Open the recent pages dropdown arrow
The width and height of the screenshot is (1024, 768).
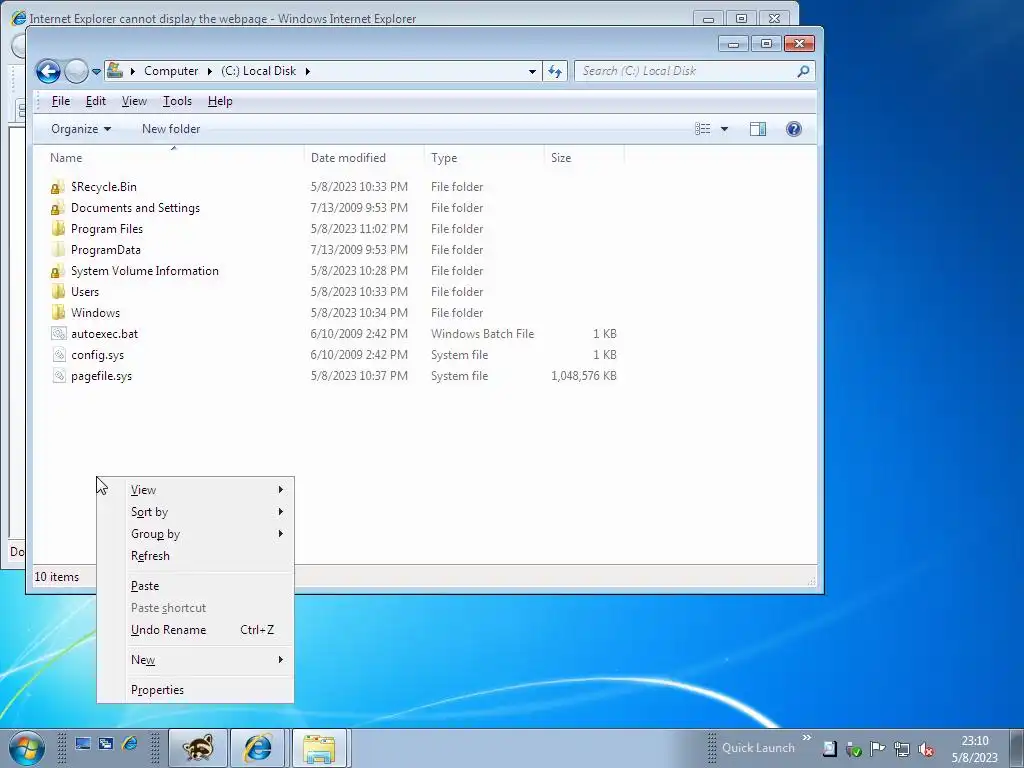pyautogui.click(x=96, y=71)
